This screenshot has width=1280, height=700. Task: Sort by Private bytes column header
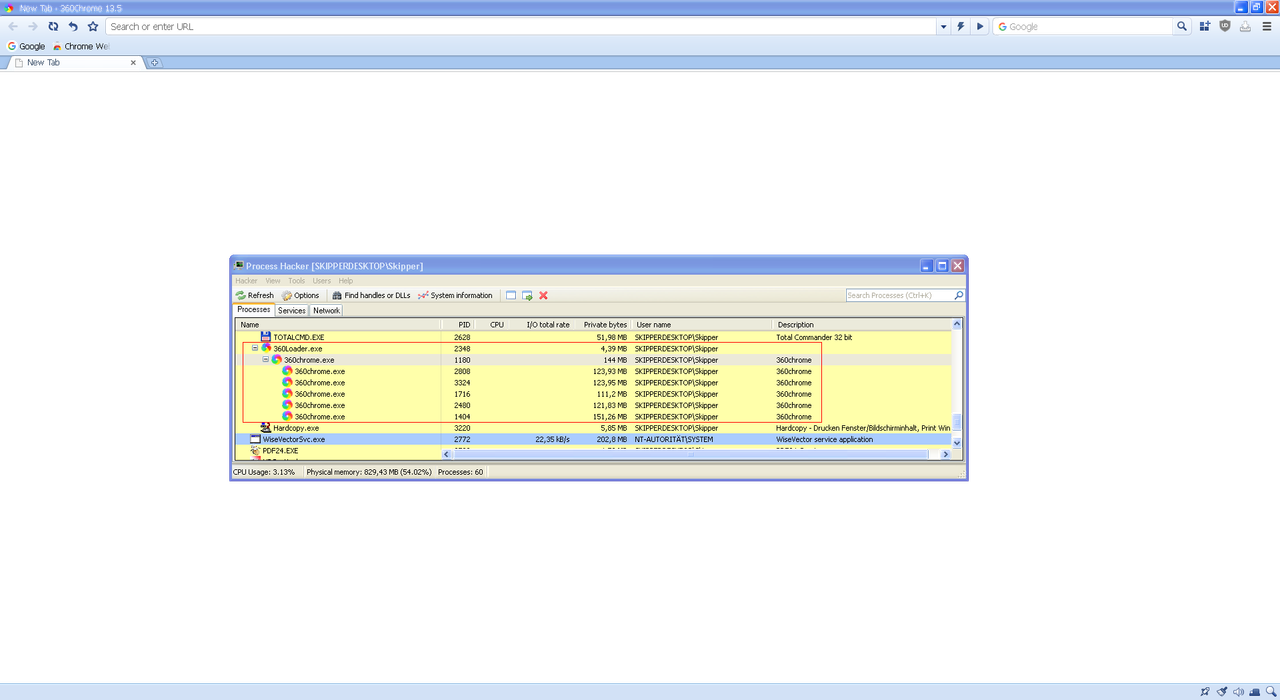(601, 325)
